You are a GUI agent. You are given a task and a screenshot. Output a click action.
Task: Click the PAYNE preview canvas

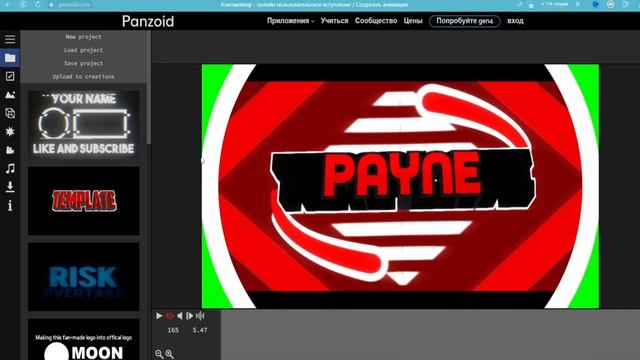click(x=400, y=186)
